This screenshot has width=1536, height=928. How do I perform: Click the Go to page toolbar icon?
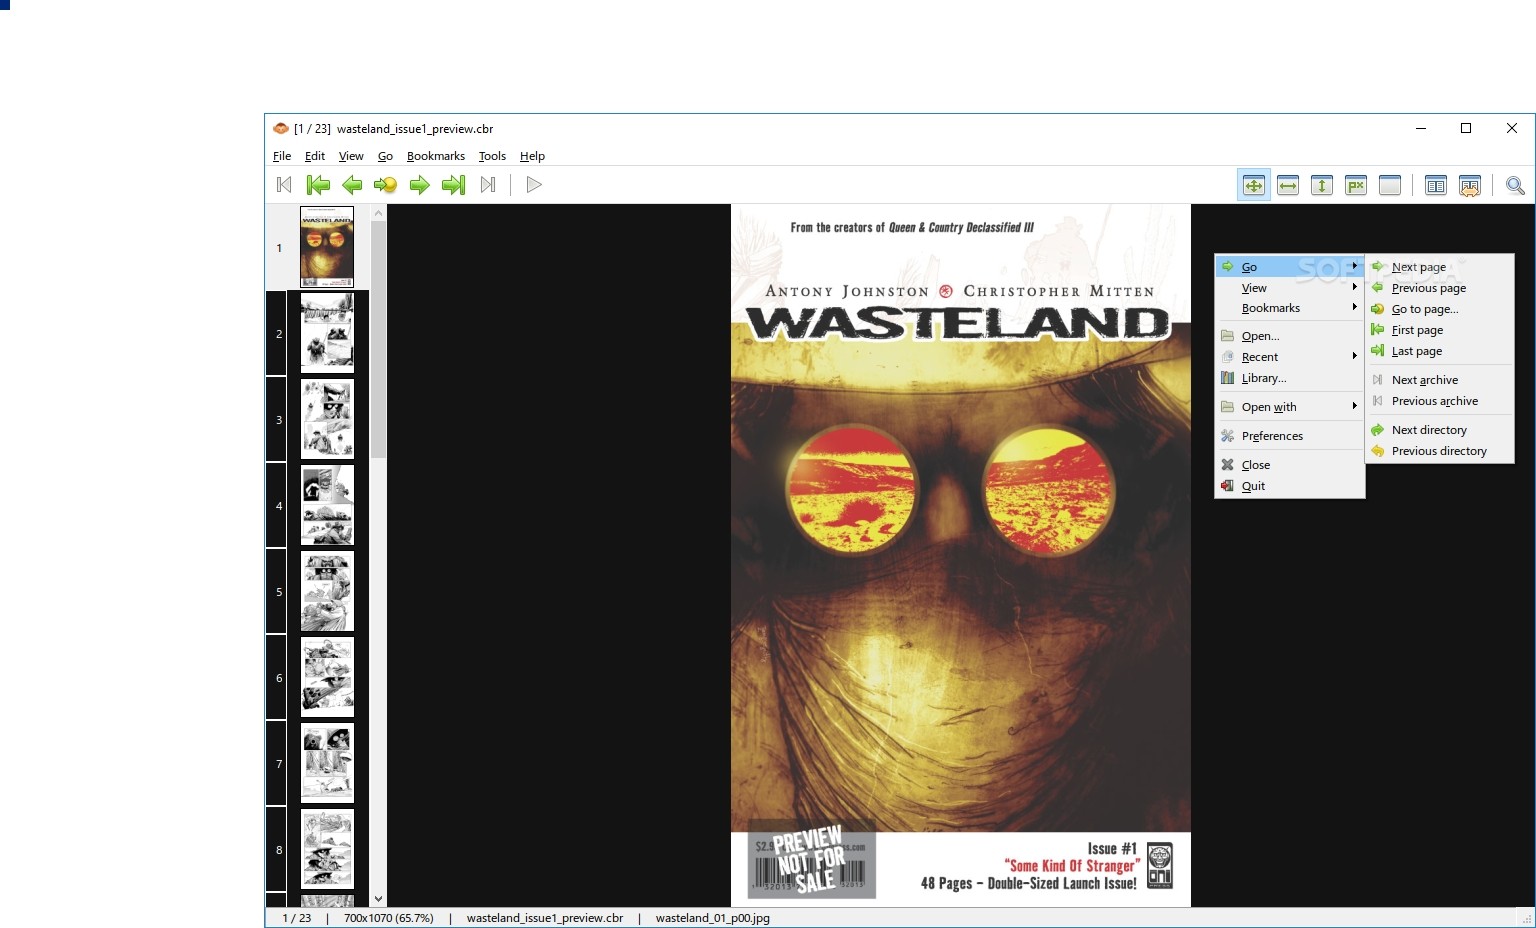385,185
